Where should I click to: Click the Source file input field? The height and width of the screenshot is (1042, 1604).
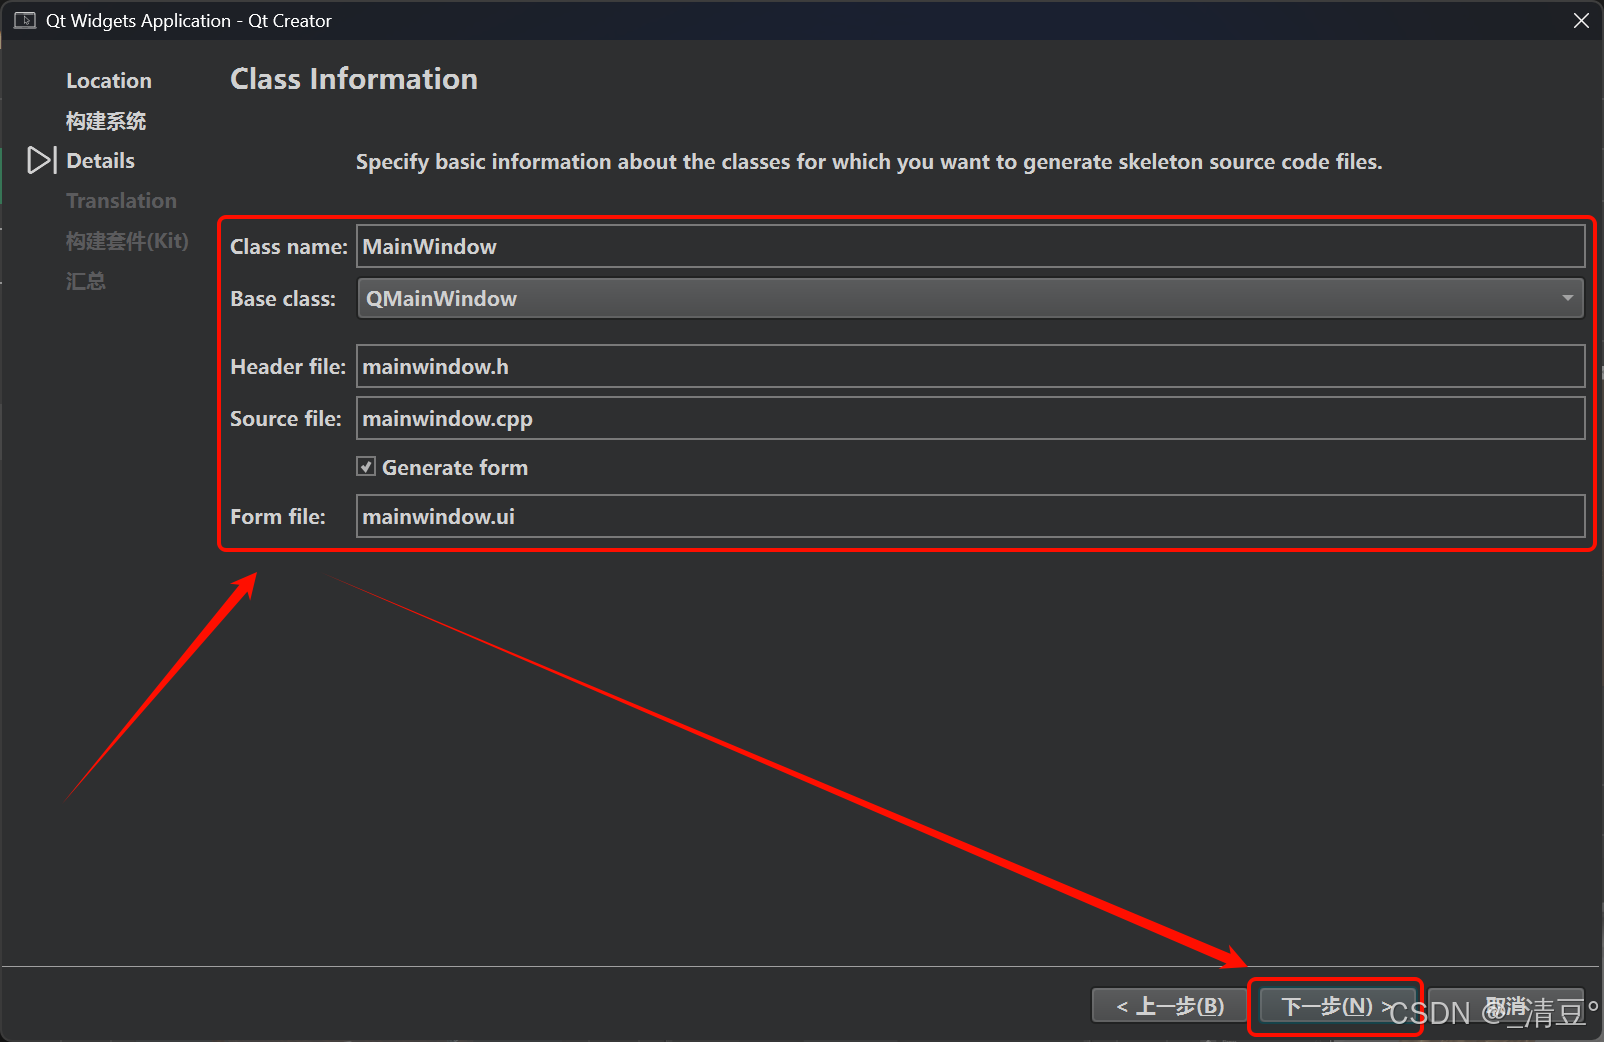tap(970, 418)
